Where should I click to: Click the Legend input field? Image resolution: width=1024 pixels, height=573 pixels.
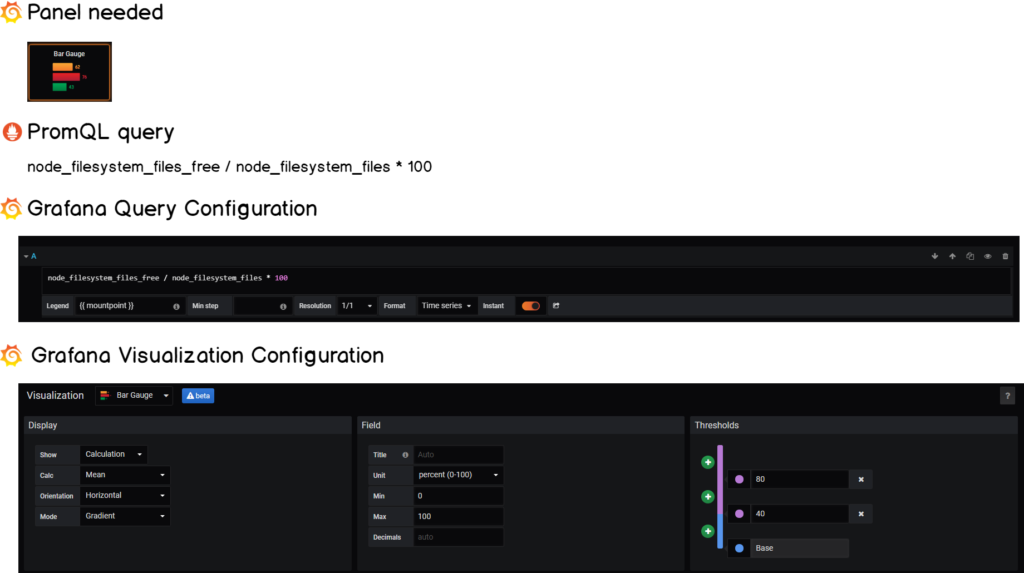[129, 306]
